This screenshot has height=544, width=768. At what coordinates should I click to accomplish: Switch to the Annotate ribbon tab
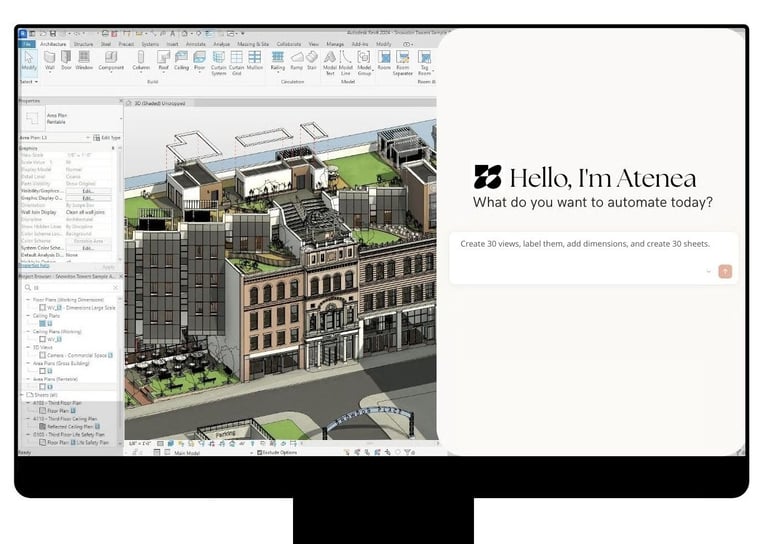[195, 44]
